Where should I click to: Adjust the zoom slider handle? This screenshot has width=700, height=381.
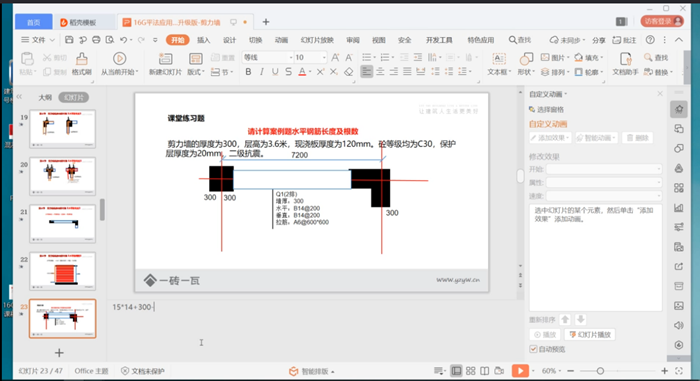[600, 371]
